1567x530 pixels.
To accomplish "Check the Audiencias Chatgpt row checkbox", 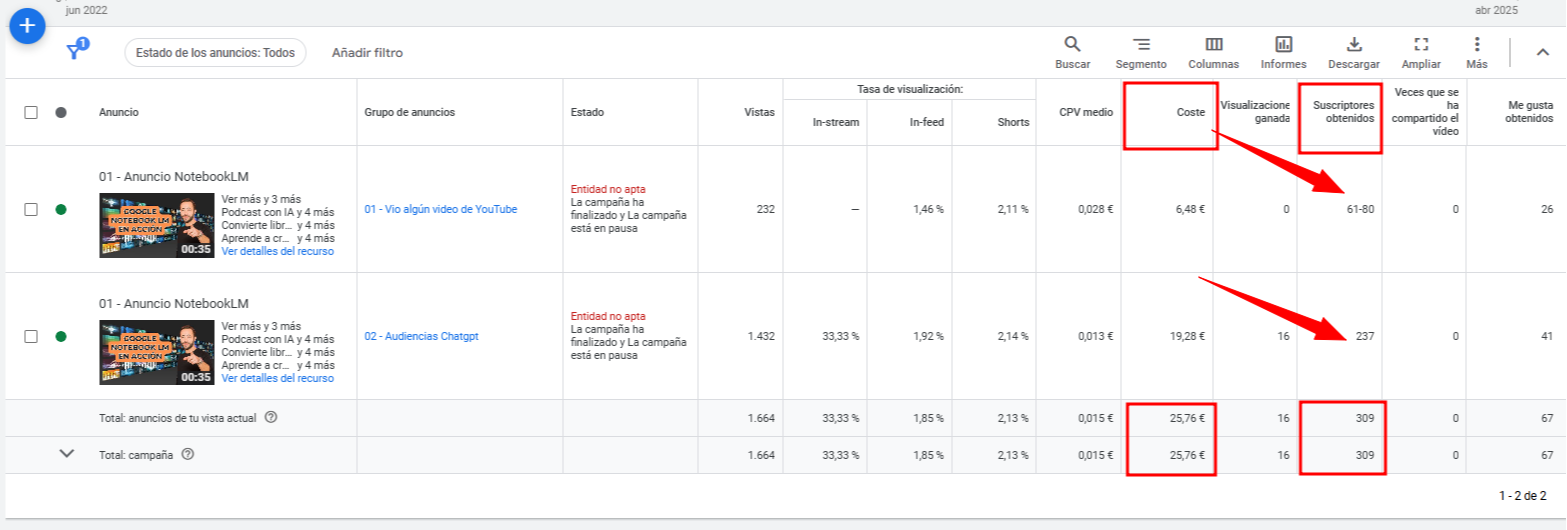I will tap(31, 336).
